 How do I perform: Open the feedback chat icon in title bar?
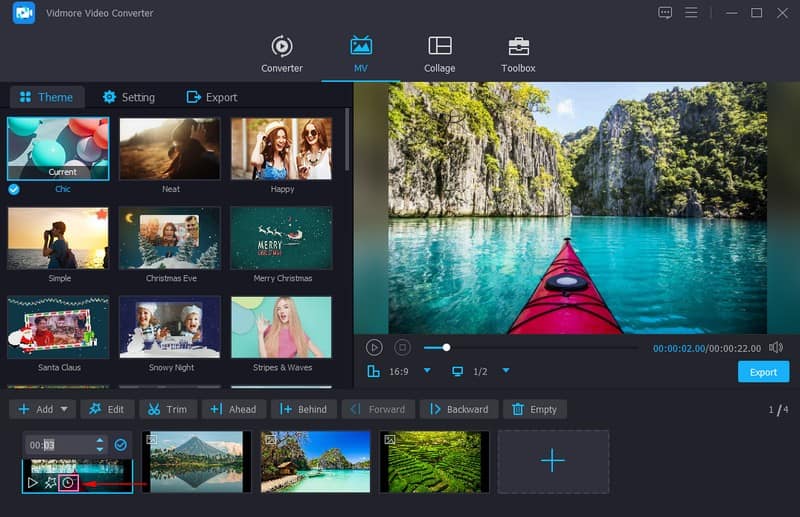[665, 13]
